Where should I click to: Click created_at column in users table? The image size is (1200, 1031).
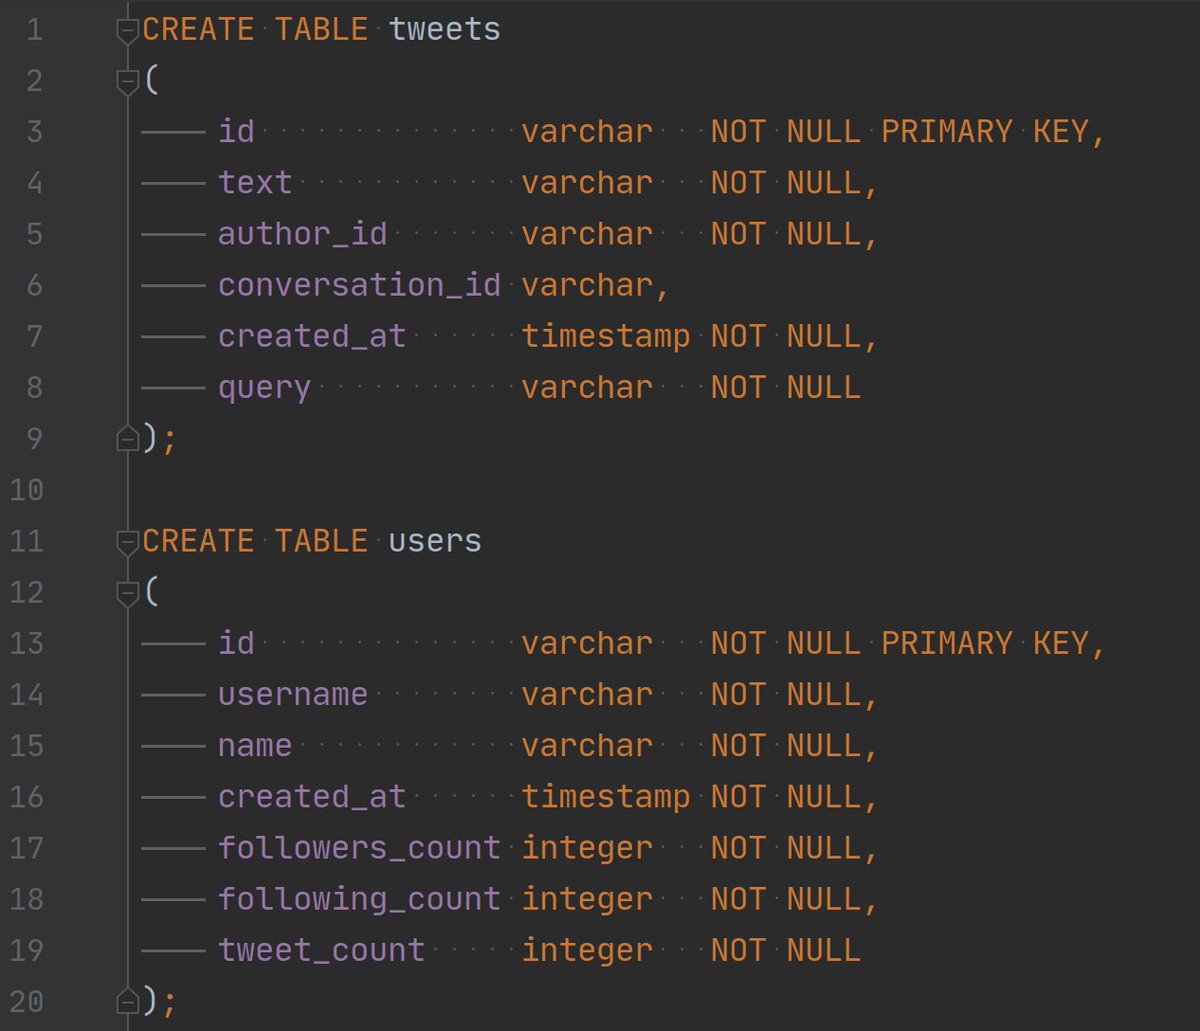point(312,796)
